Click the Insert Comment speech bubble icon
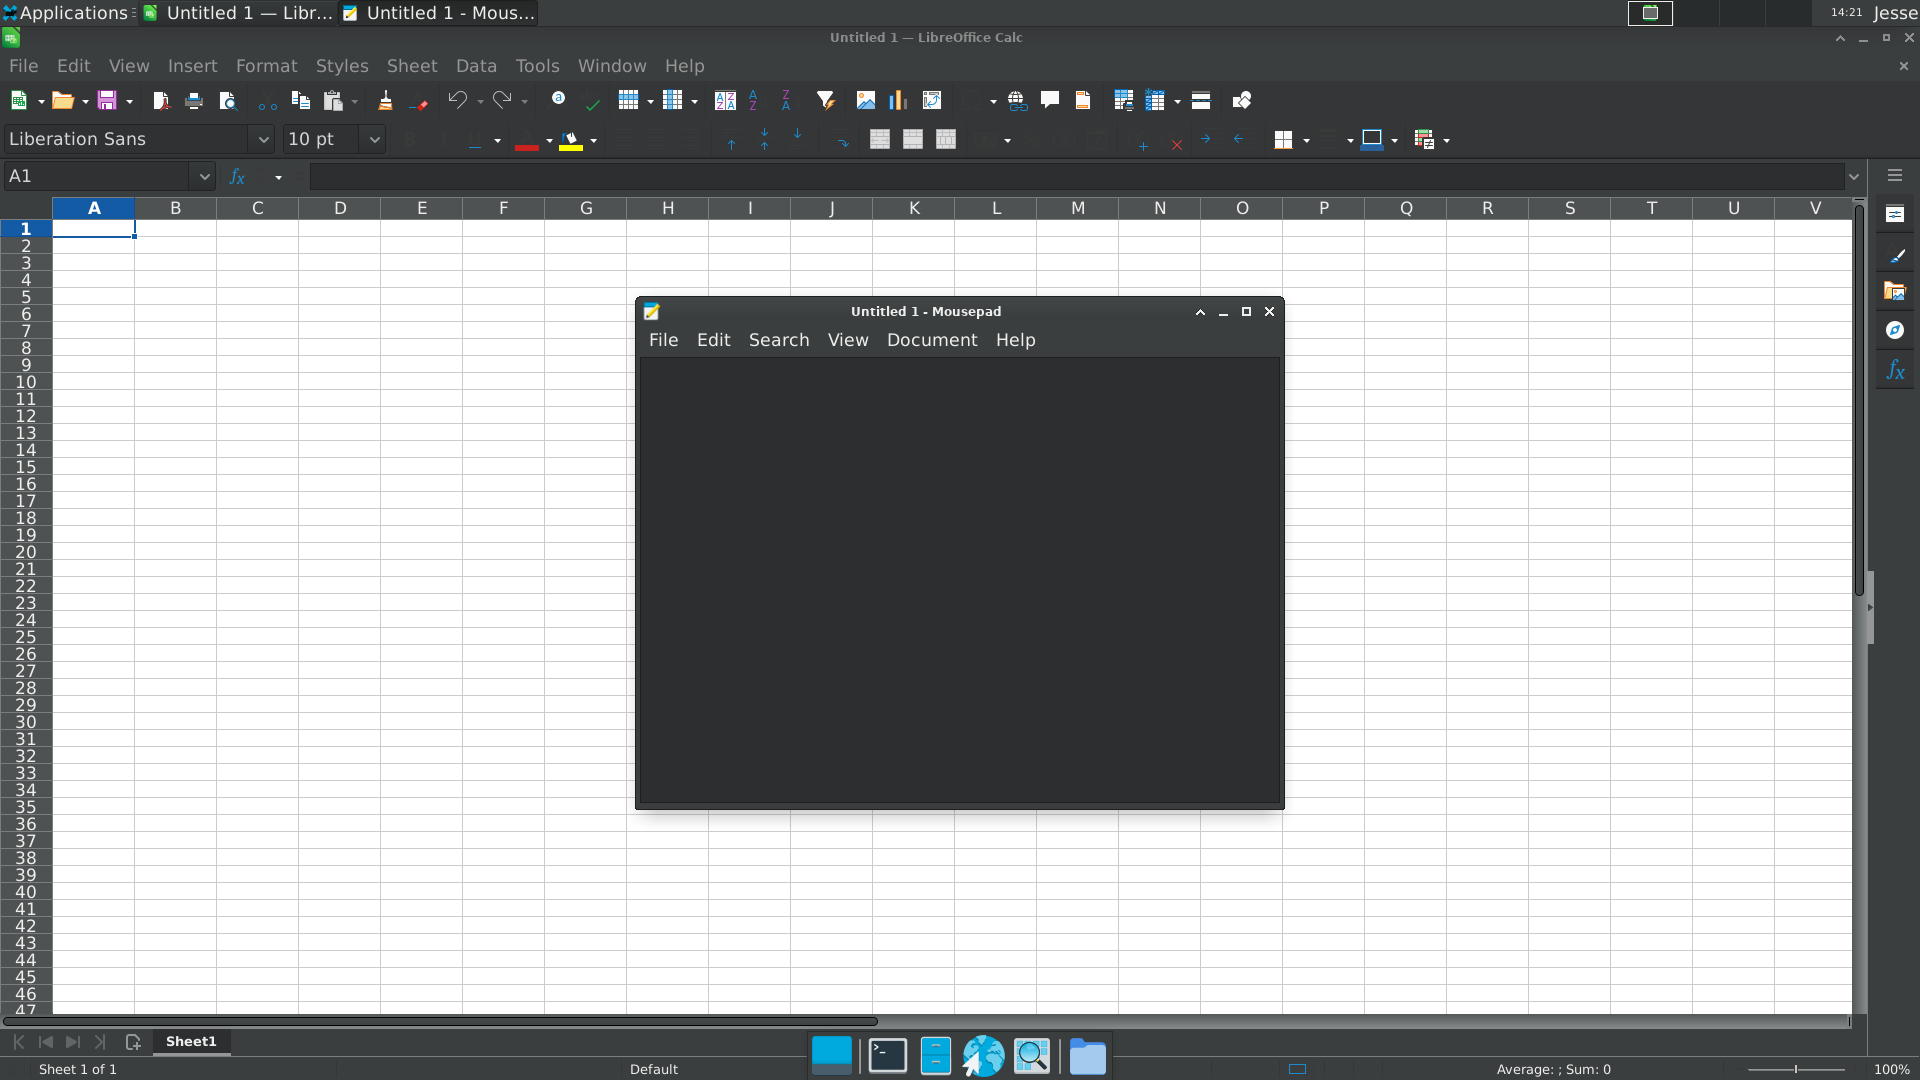1920x1080 pixels. point(1050,100)
